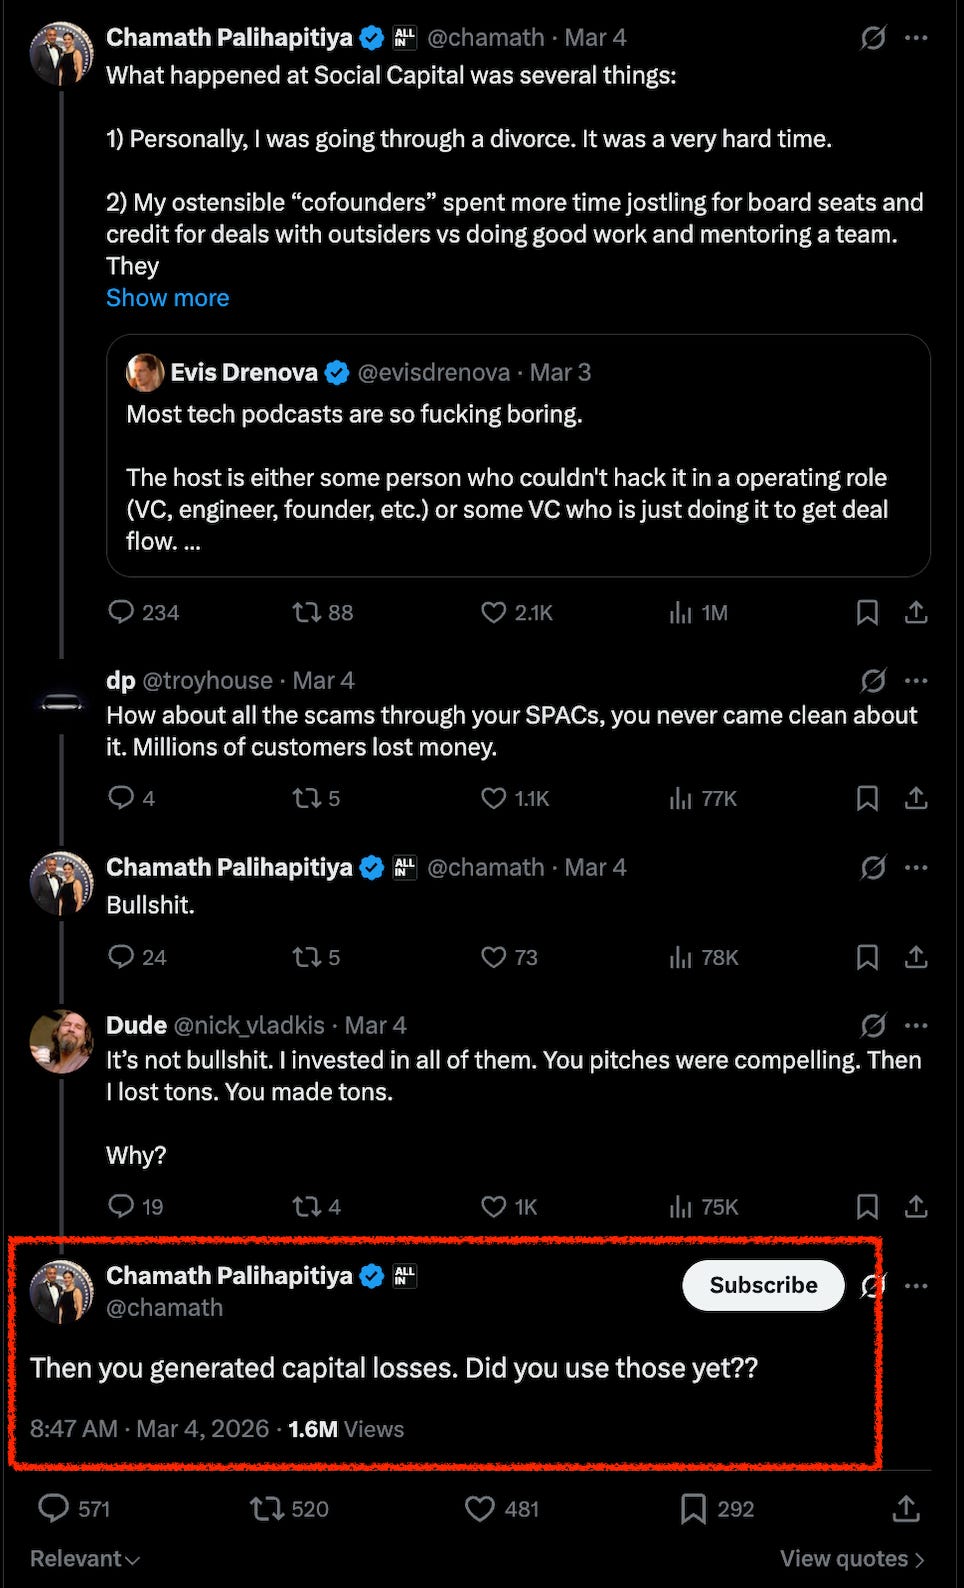Open the 8:47 AM Mar 4, 2026 timestamp

pyautogui.click(x=150, y=1429)
